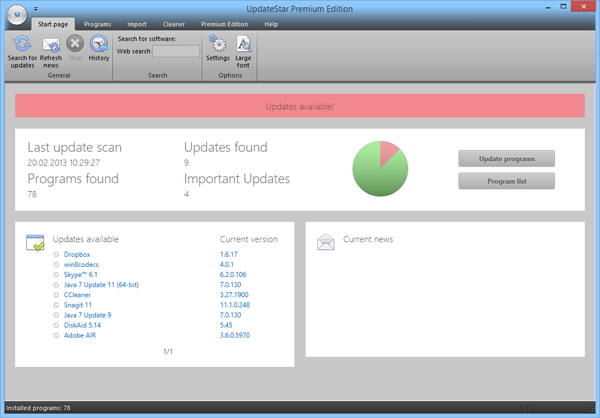Minimize the UpdateStar window

548,7
